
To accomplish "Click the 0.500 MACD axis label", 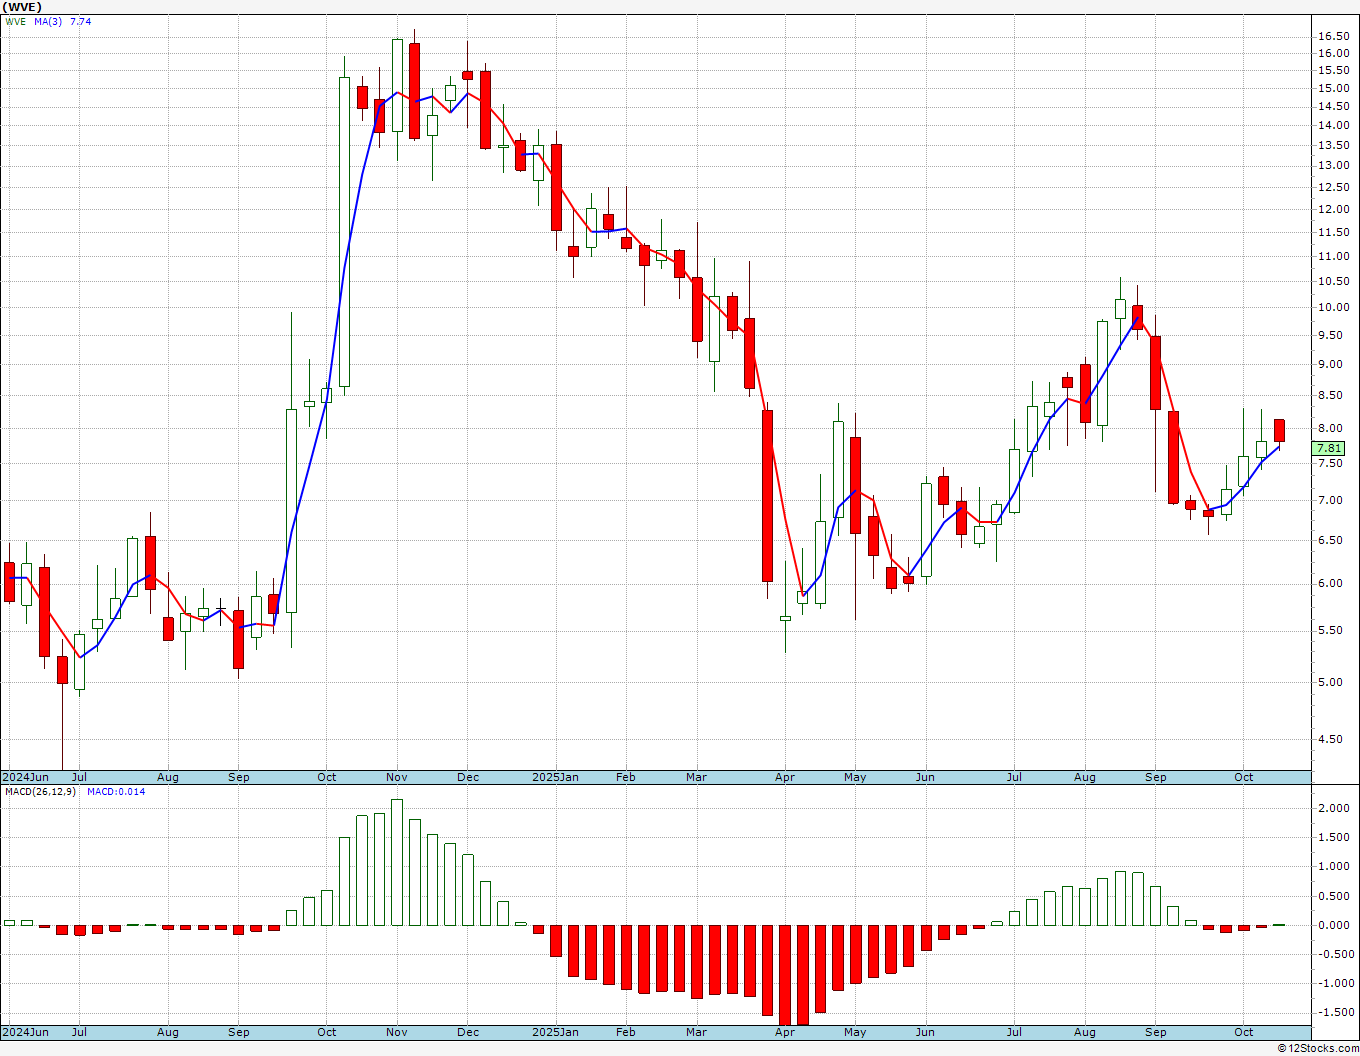I will pos(1333,896).
